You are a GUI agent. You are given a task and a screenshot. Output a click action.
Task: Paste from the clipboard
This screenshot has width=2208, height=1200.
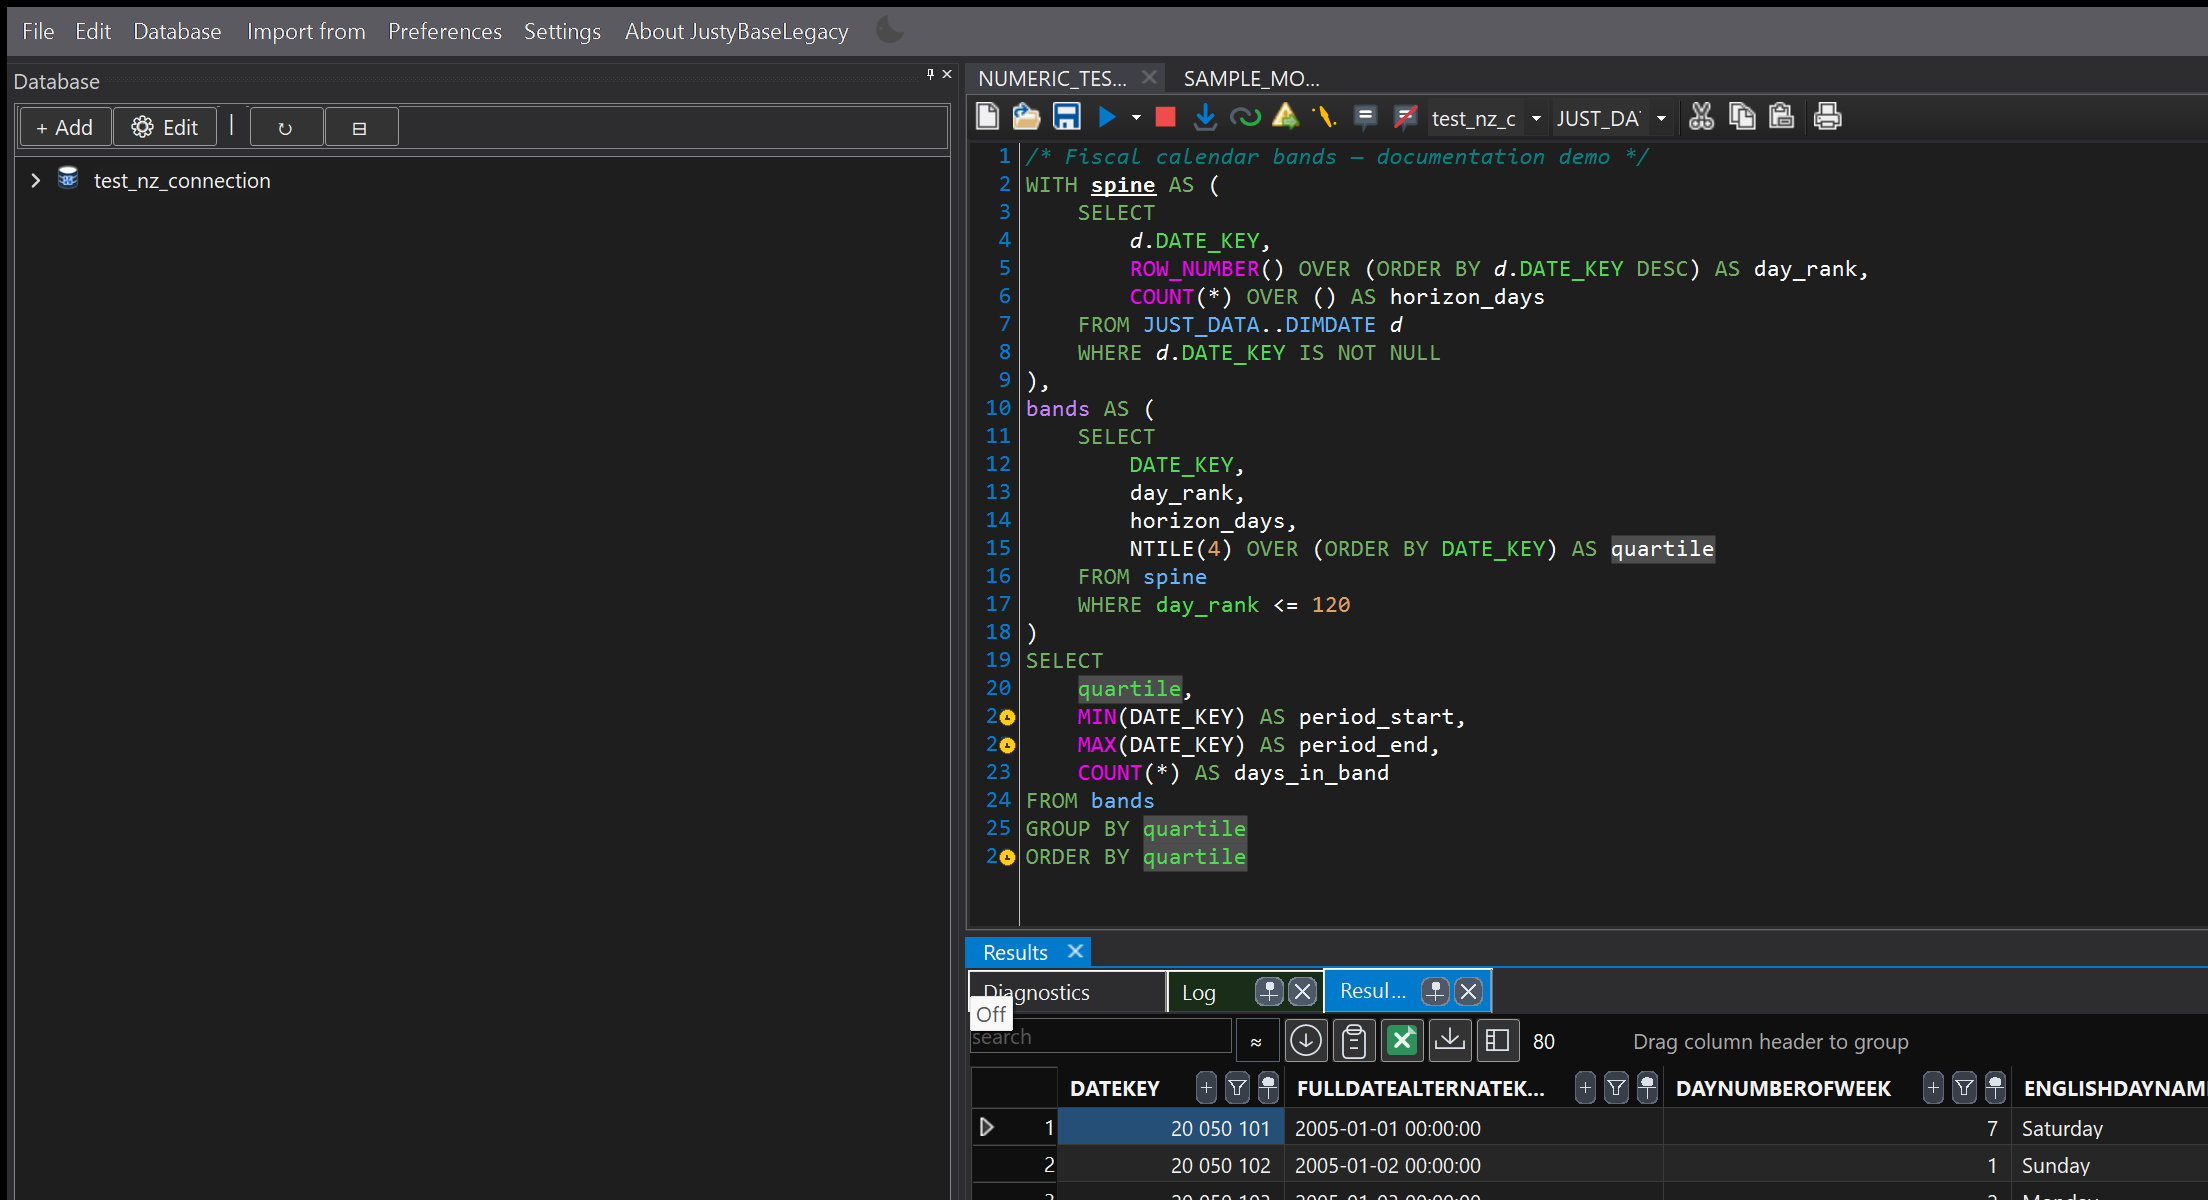1782,117
